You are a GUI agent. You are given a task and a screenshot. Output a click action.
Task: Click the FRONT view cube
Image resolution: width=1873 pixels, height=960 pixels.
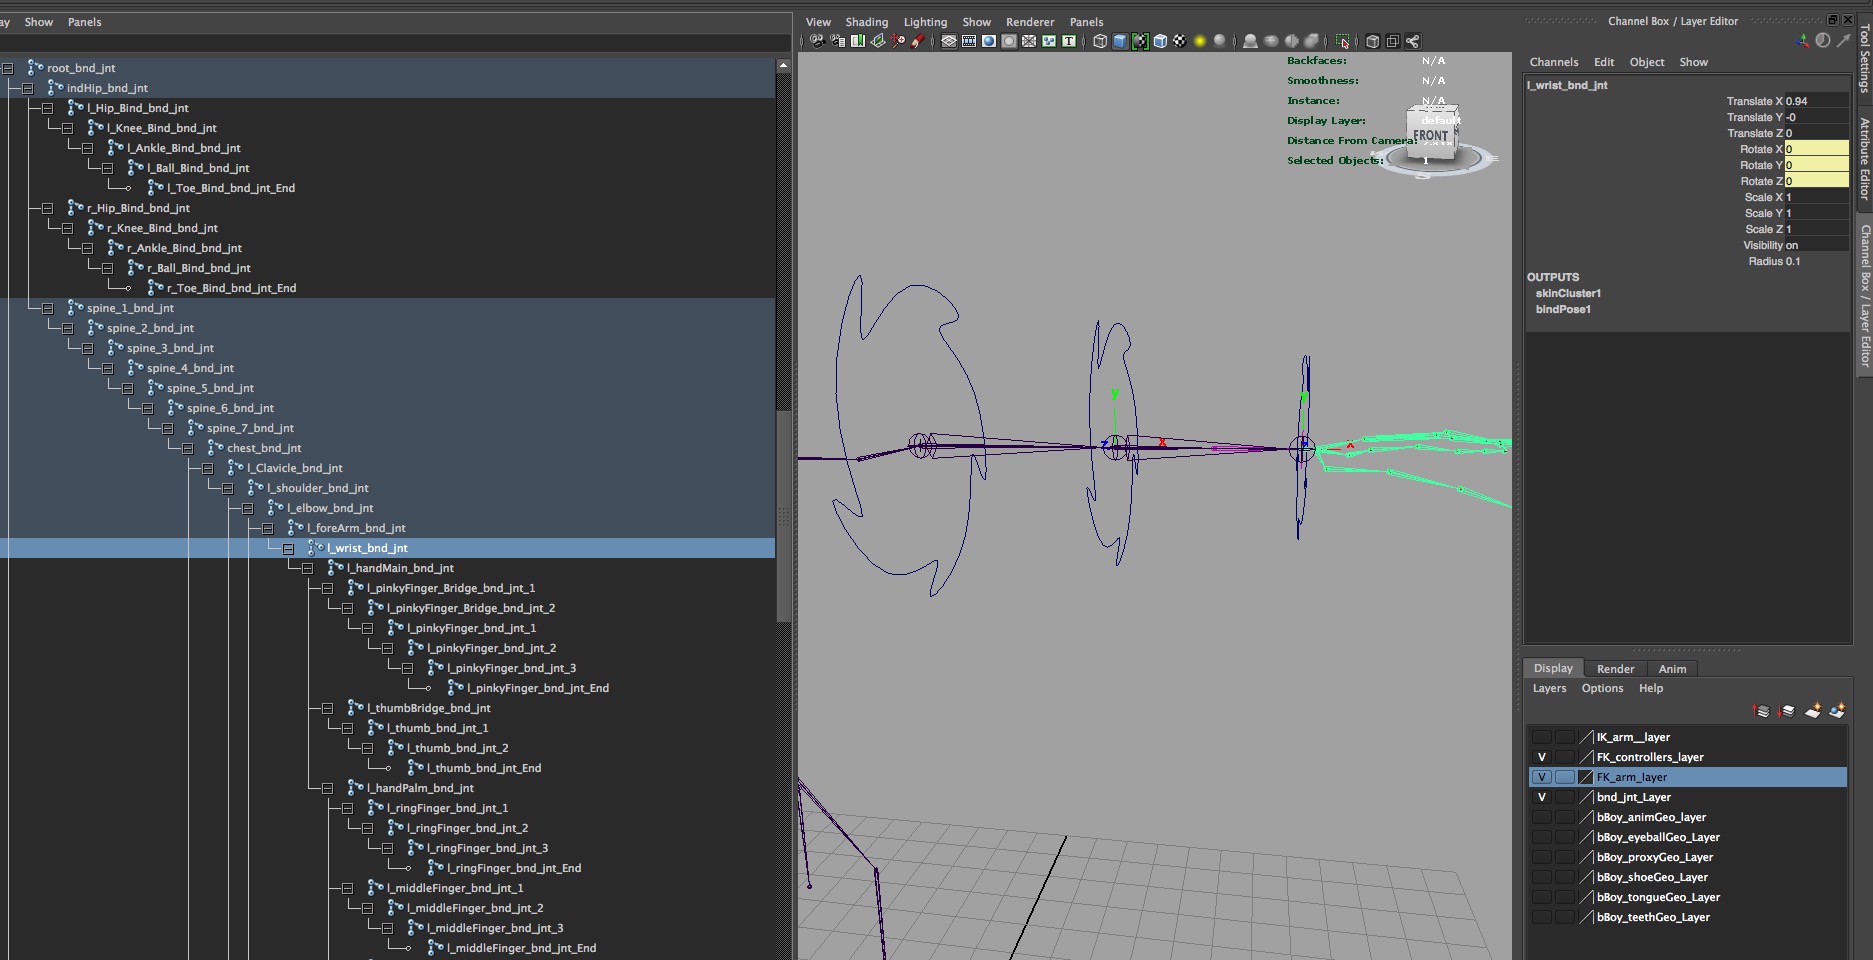click(1430, 136)
